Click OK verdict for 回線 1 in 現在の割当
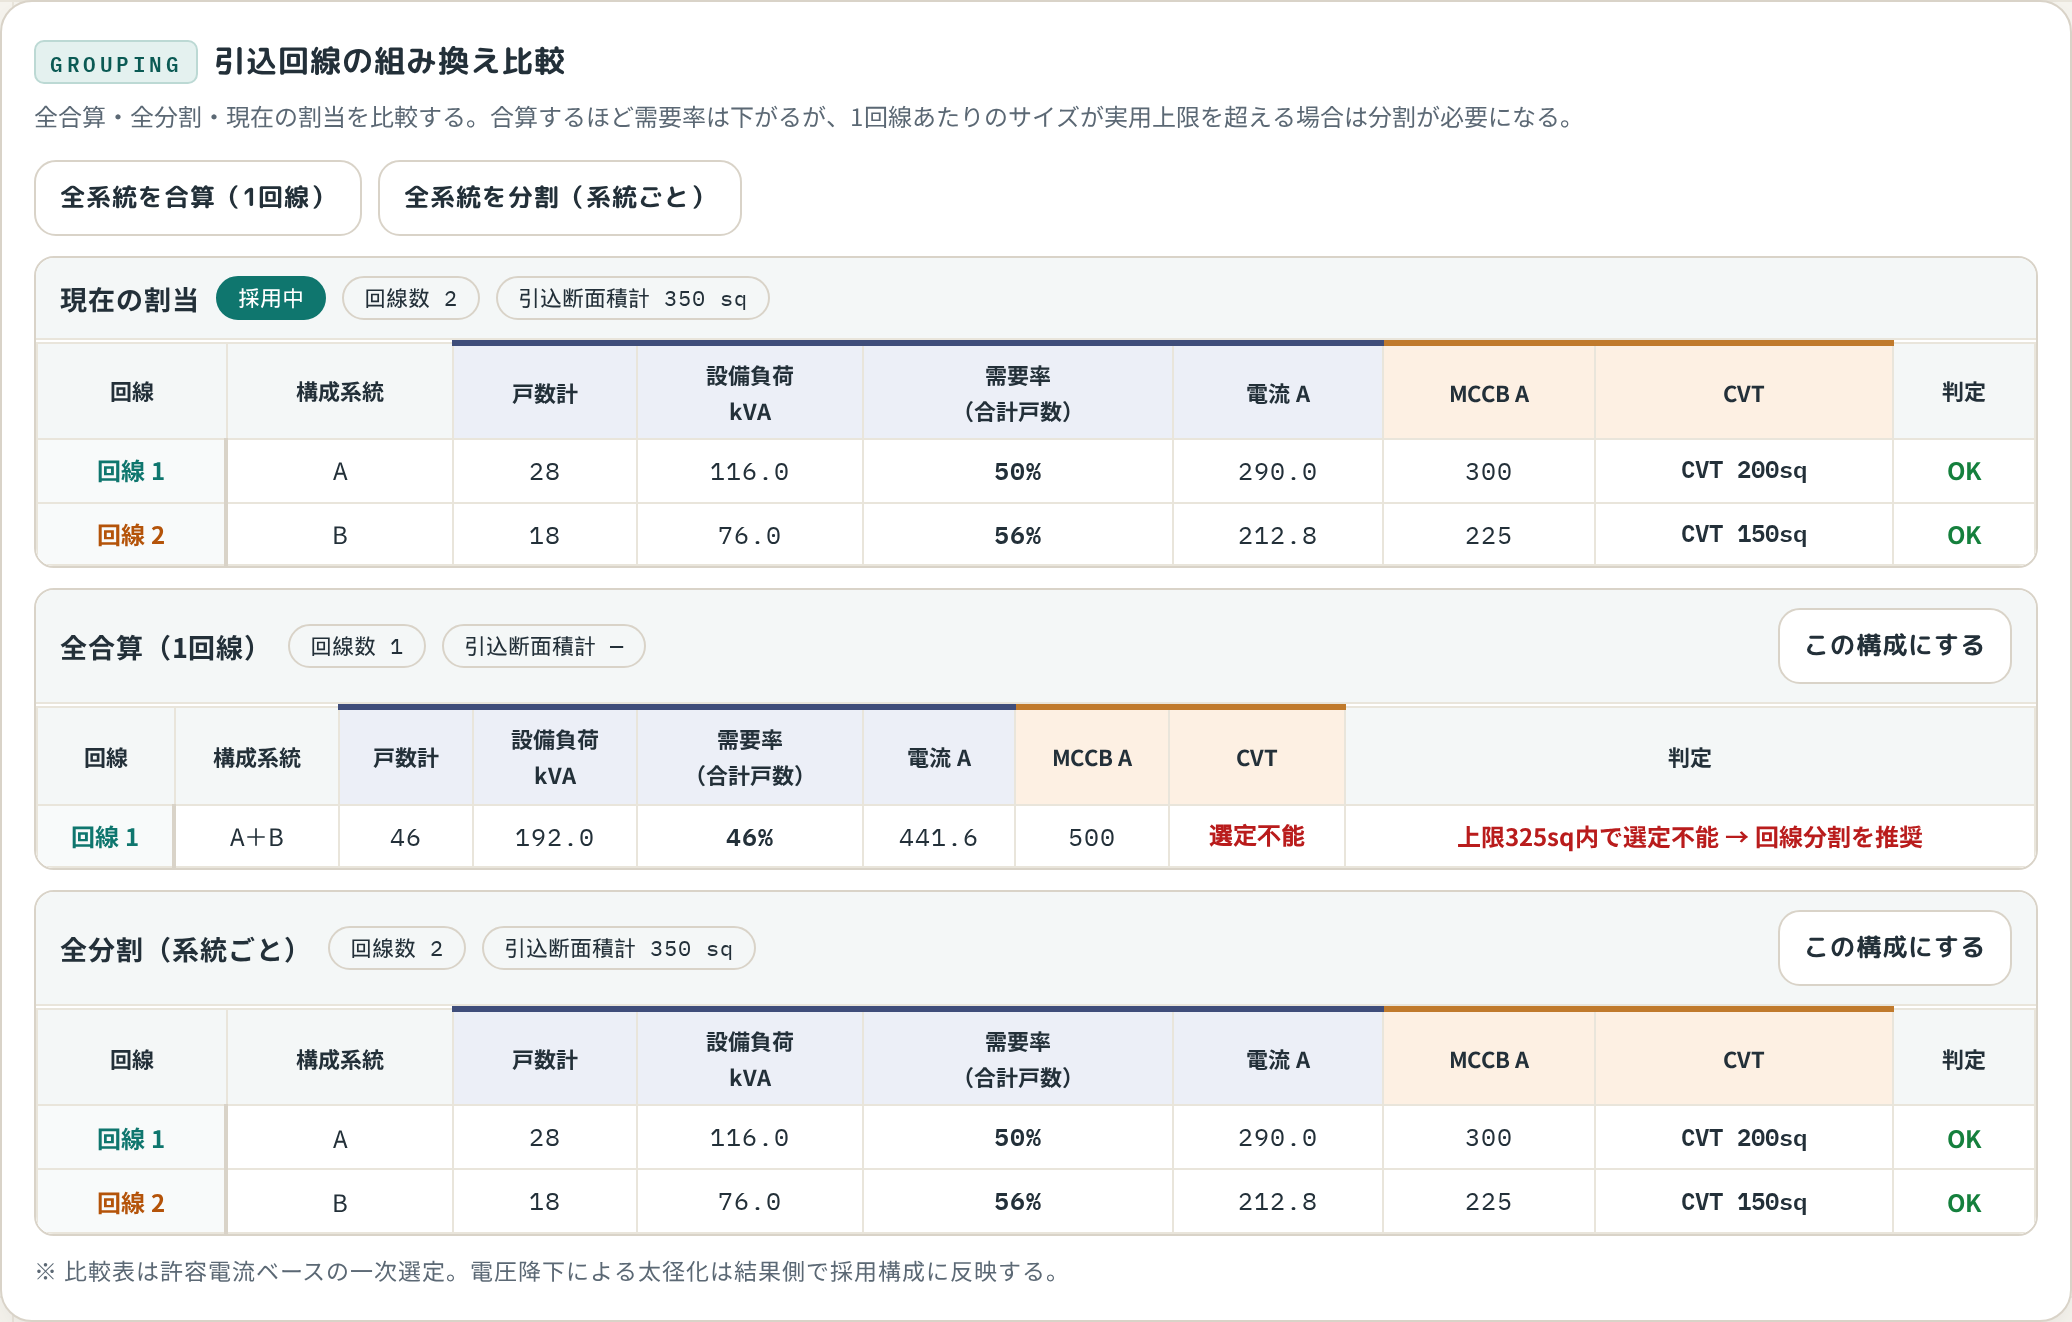Screen dimensions: 2072x1322 1964,471
